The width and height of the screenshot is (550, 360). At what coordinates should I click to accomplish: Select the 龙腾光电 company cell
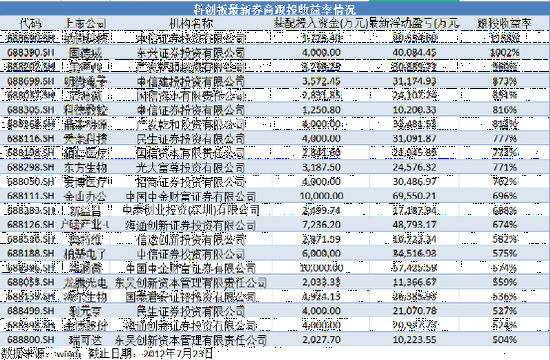point(85,282)
